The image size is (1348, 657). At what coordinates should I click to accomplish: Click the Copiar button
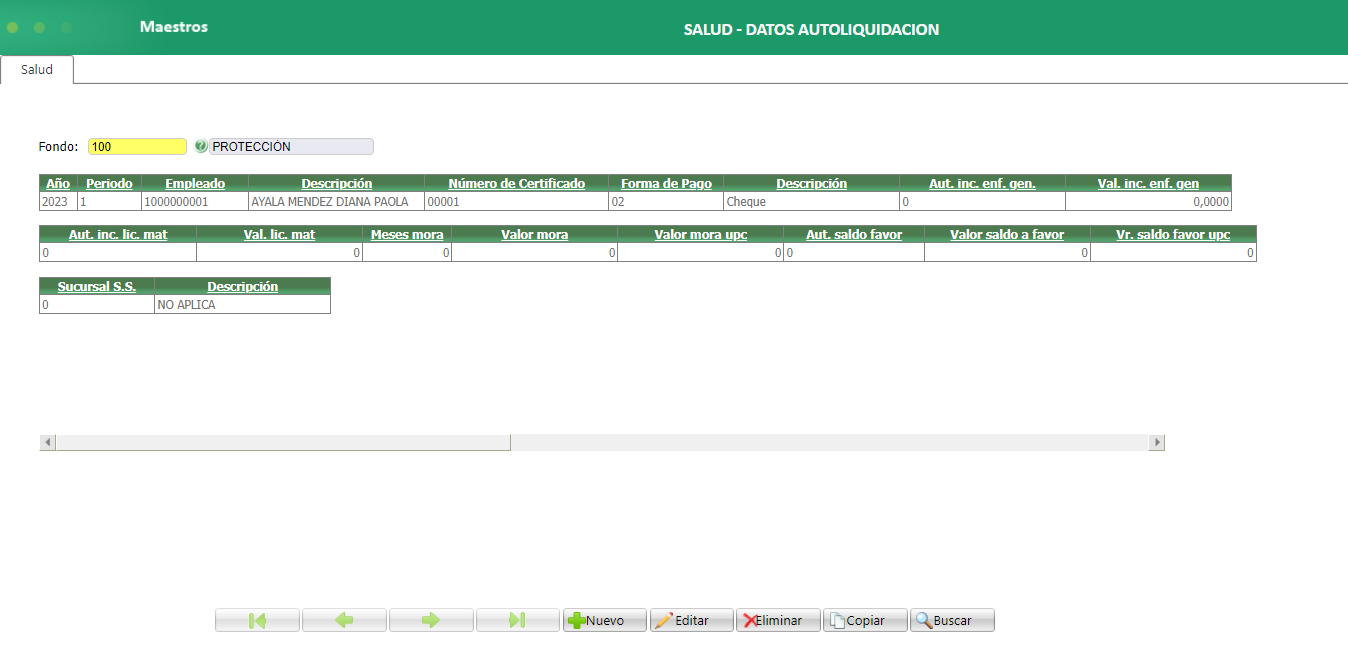(x=866, y=621)
